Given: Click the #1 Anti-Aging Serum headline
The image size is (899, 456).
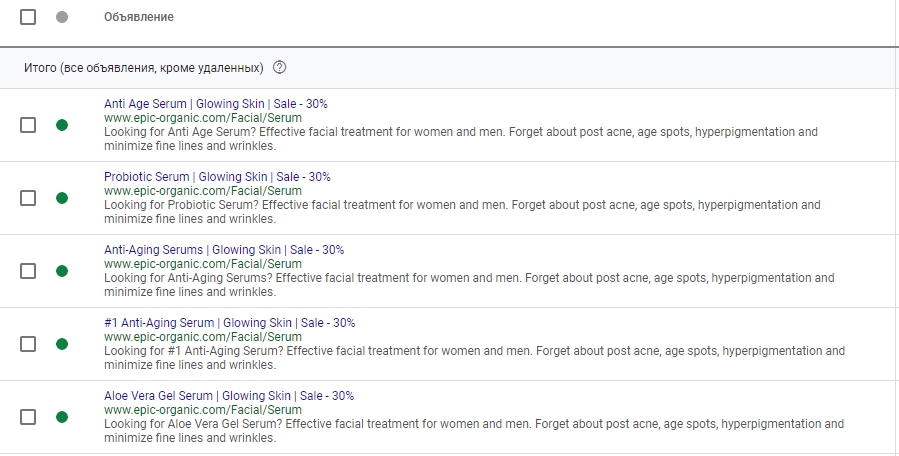Looking at the screenshot, I should point(229,323).
